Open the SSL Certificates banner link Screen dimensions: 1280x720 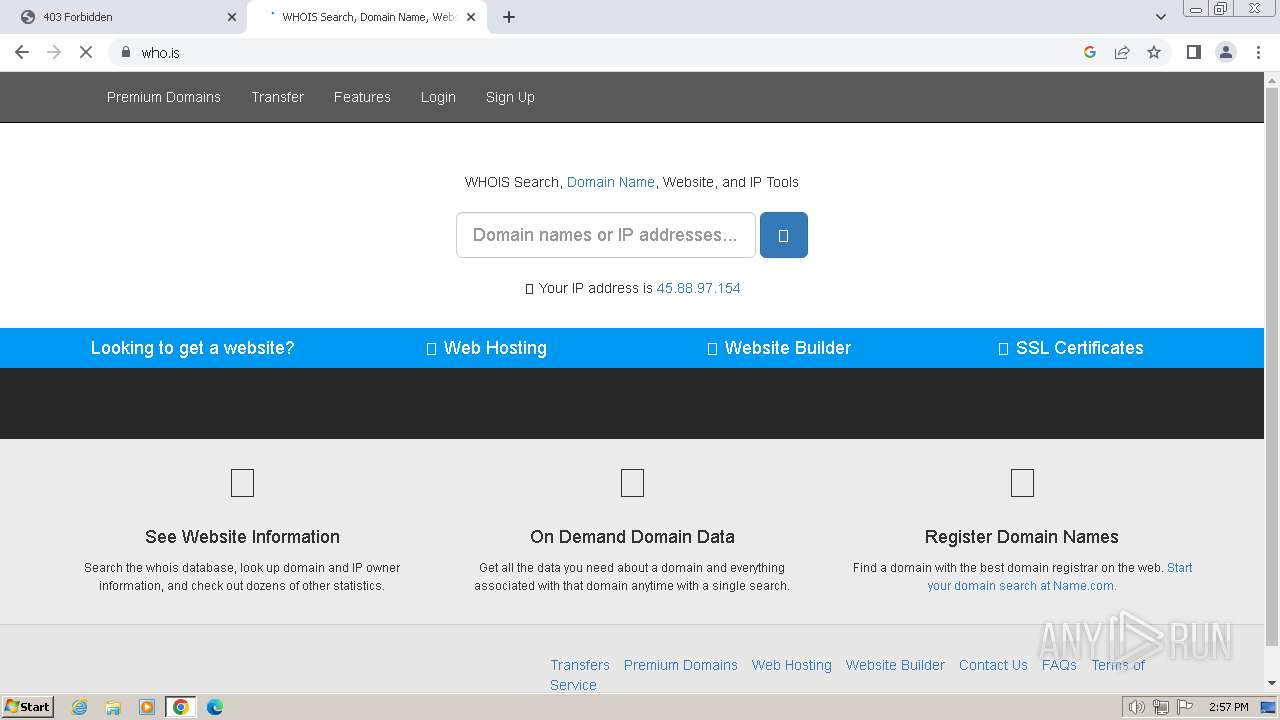point(1071,348)
